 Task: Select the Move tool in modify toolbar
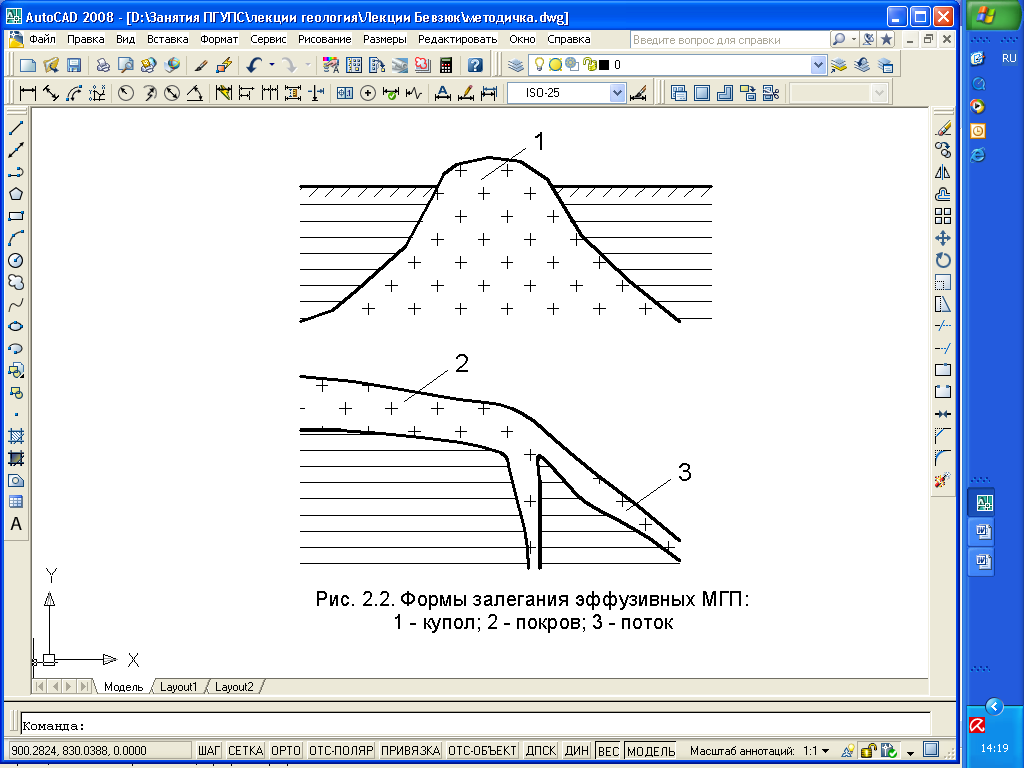[x=942, y=238]
